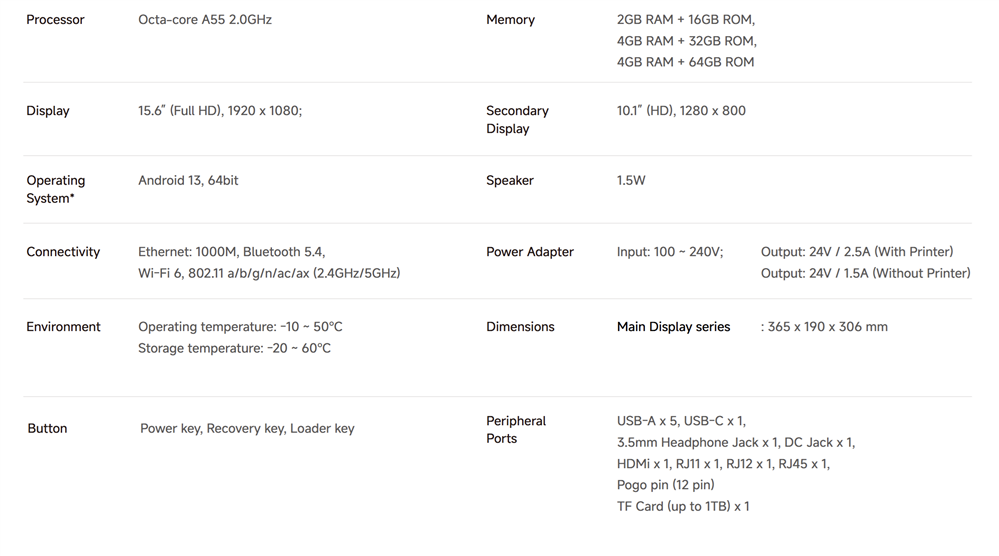999x556 pixels.
Task: Click the Peripheral Ports label
Action: (516, 430)
